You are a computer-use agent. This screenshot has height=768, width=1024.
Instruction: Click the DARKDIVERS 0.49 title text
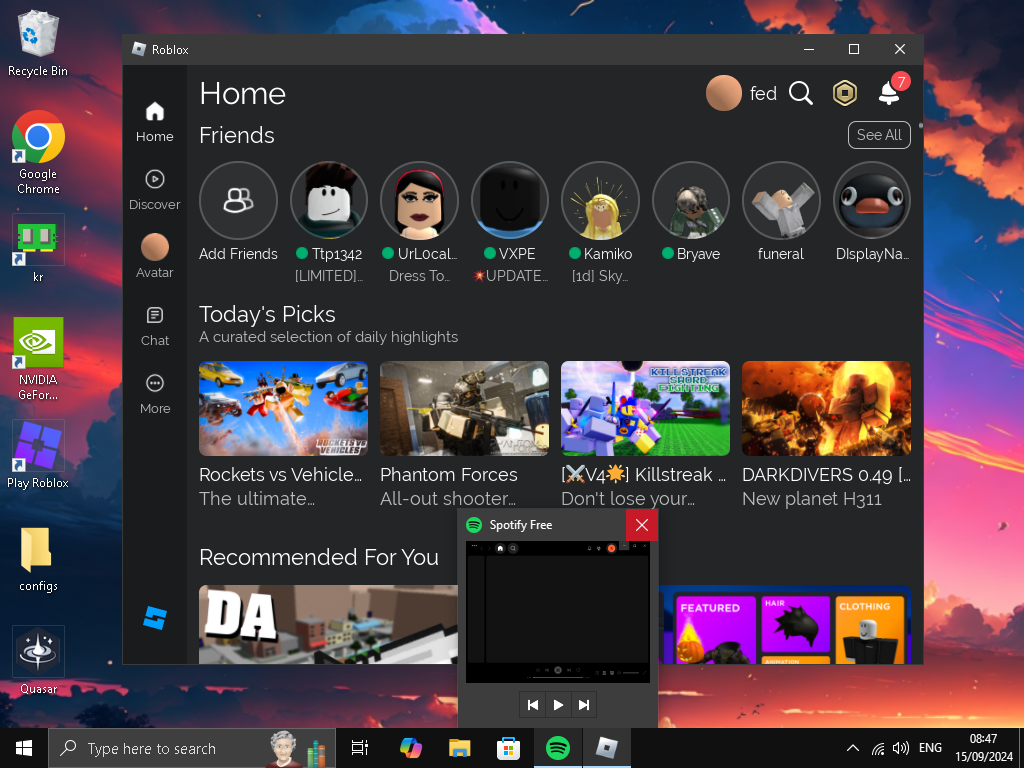(826, 475)
